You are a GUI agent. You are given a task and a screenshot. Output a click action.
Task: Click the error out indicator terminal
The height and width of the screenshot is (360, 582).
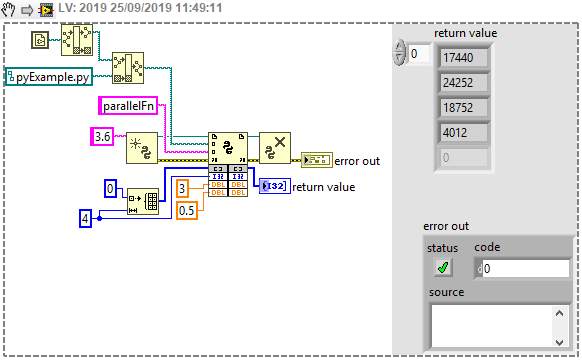coord(317,160)
